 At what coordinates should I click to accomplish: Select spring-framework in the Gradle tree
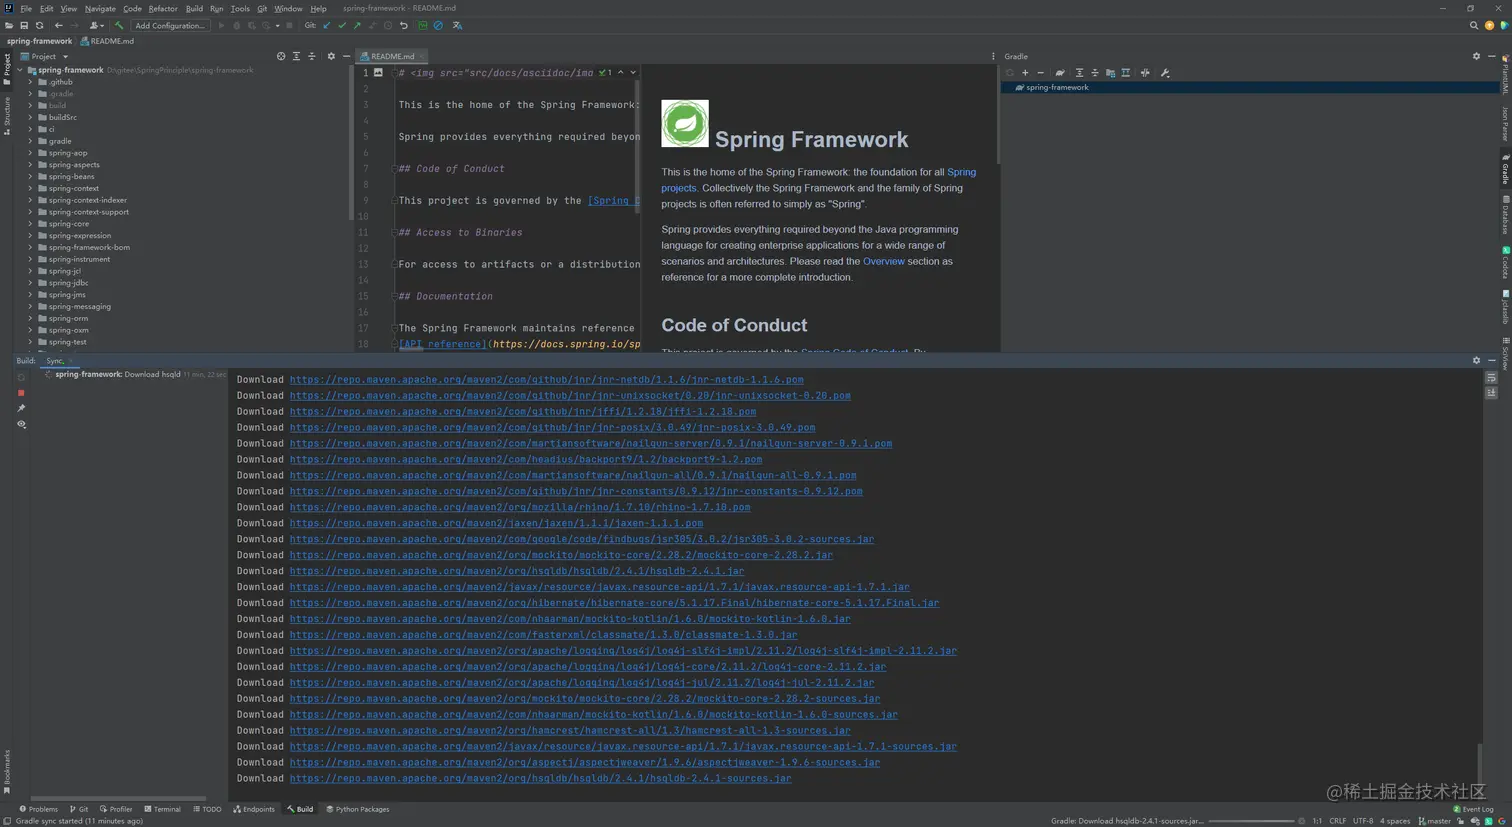[1057, 88]
